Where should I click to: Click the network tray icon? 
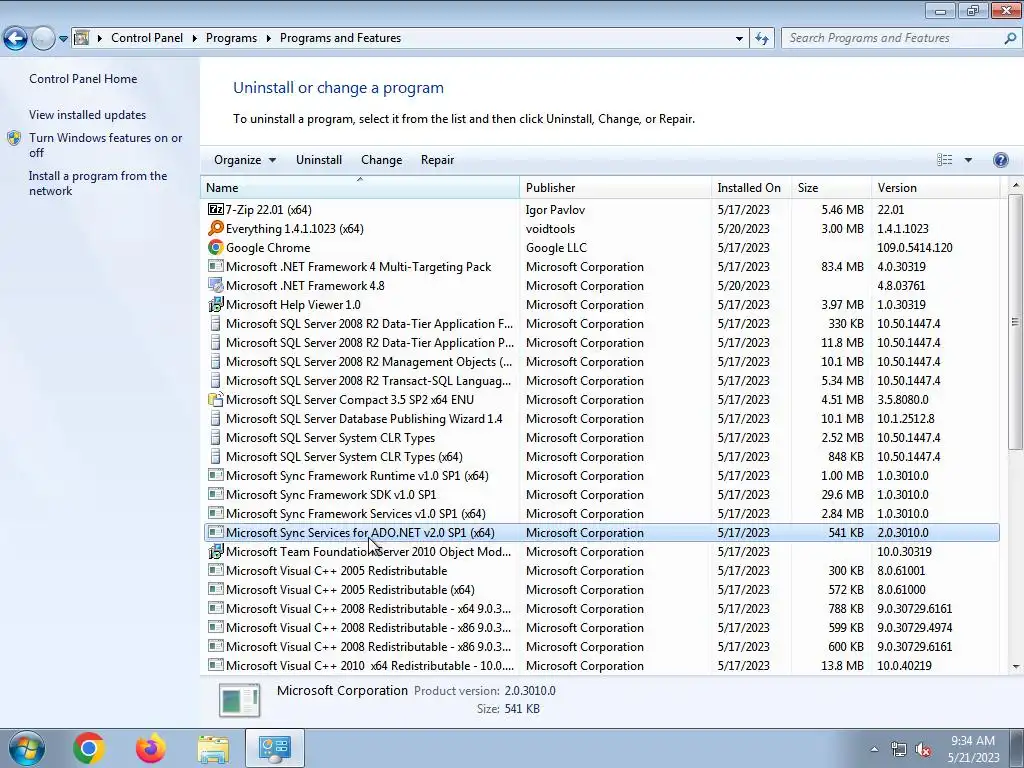tap(899, 749)
